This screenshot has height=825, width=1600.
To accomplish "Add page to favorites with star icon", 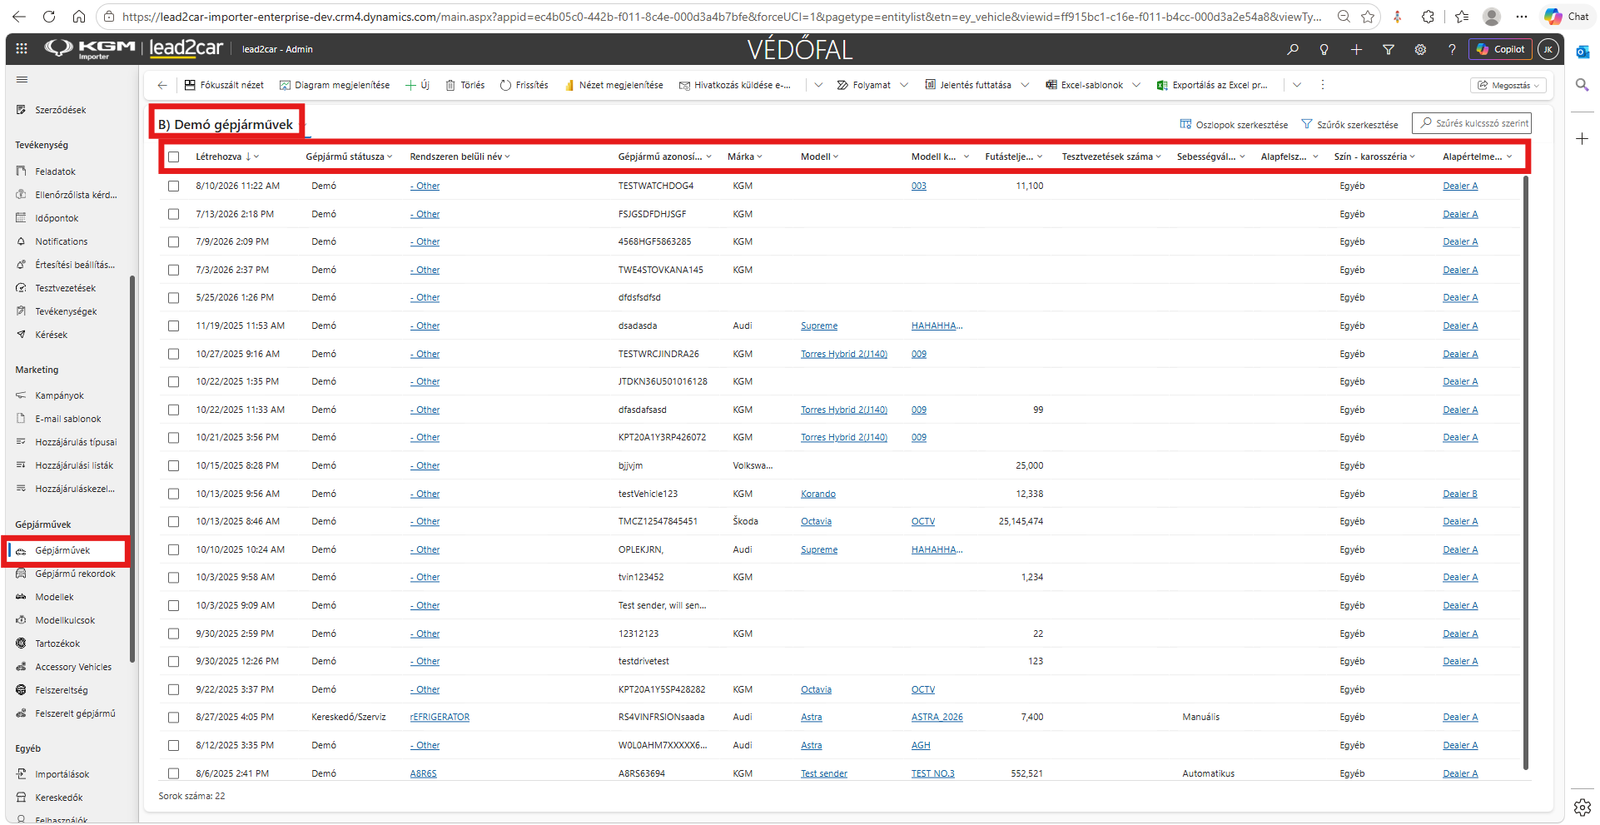I will click(1368, 17).
